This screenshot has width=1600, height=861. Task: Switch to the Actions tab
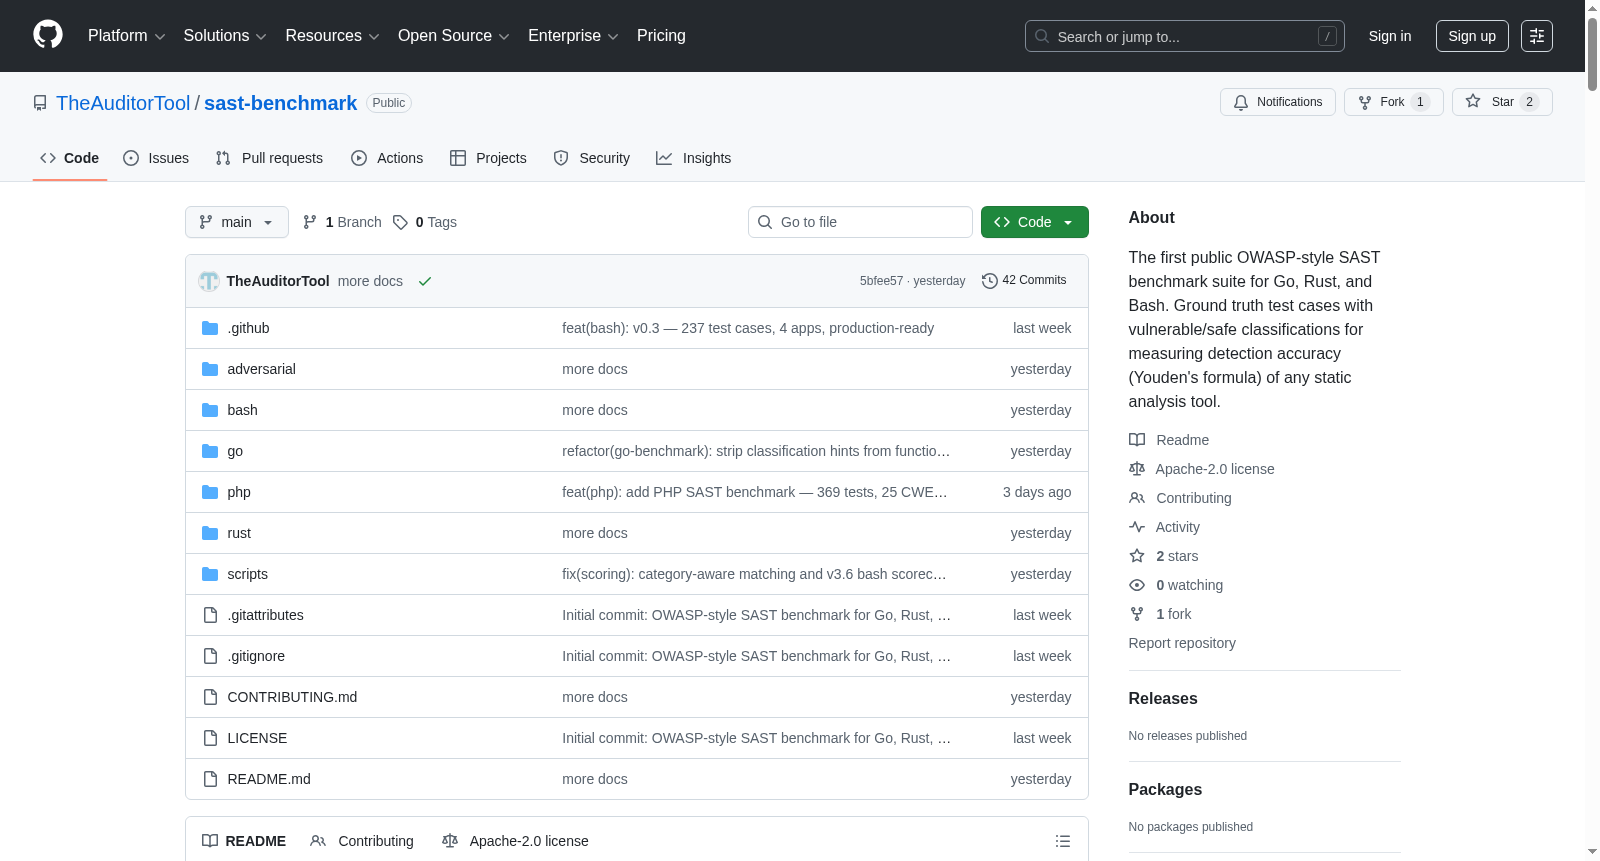pos(387,158)
